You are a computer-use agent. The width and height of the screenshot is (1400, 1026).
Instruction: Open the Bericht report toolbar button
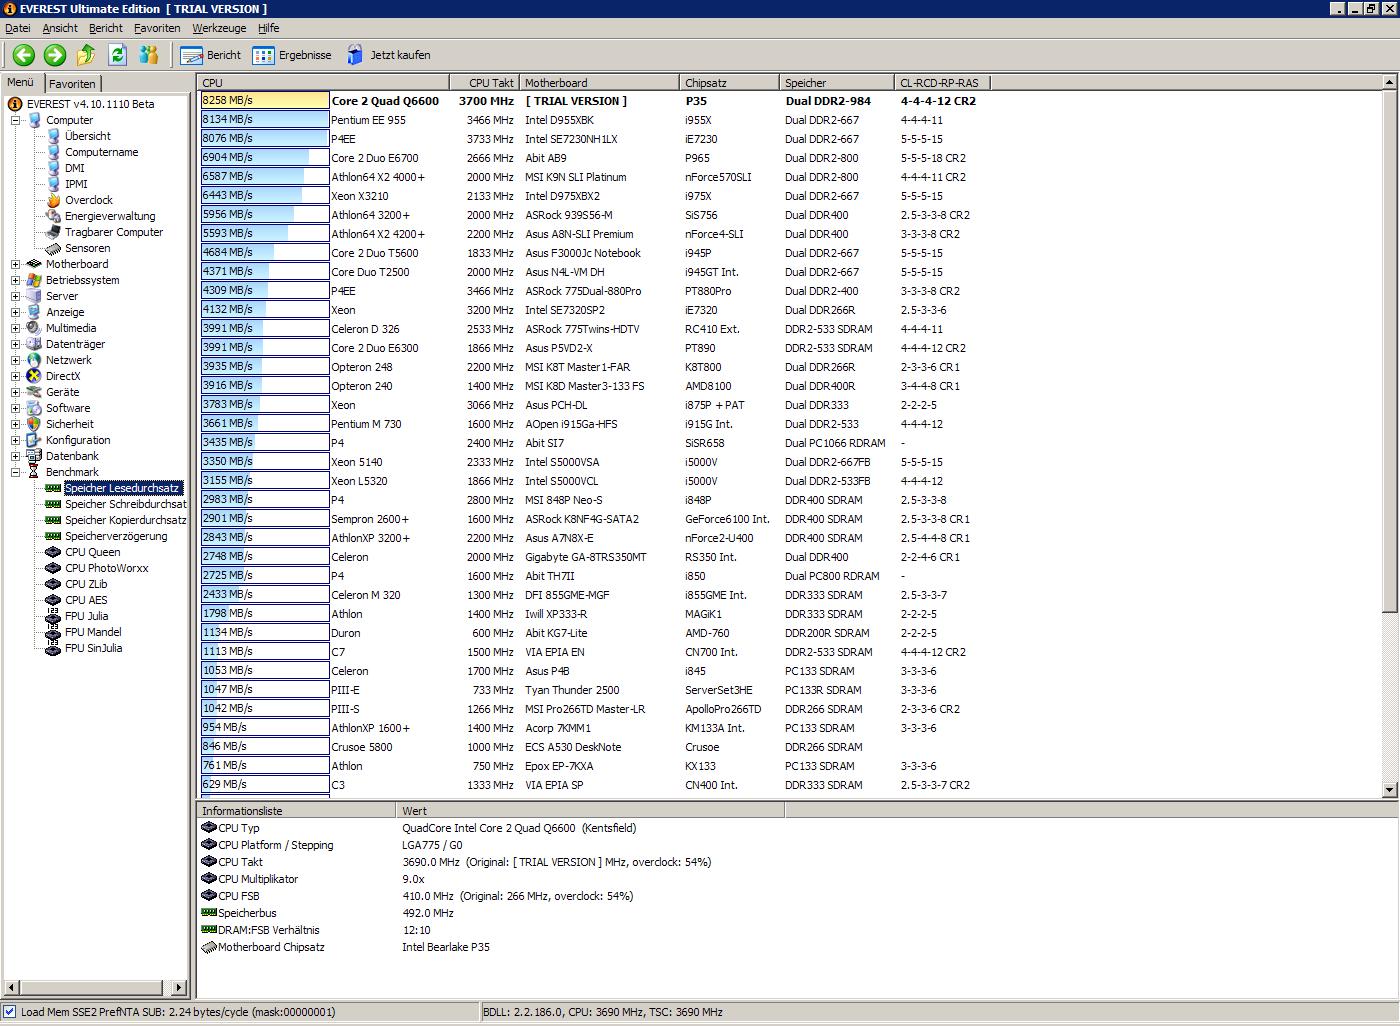(210, 55)
